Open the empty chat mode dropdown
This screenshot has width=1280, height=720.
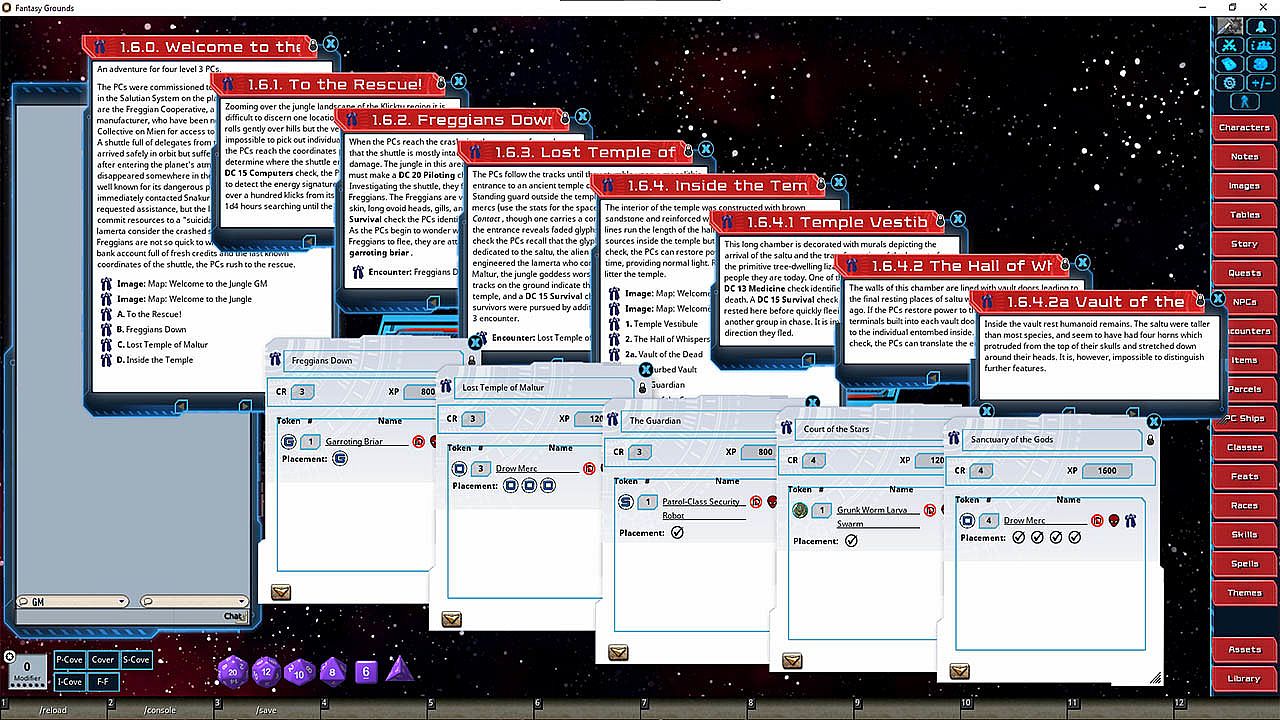[194, 602]
